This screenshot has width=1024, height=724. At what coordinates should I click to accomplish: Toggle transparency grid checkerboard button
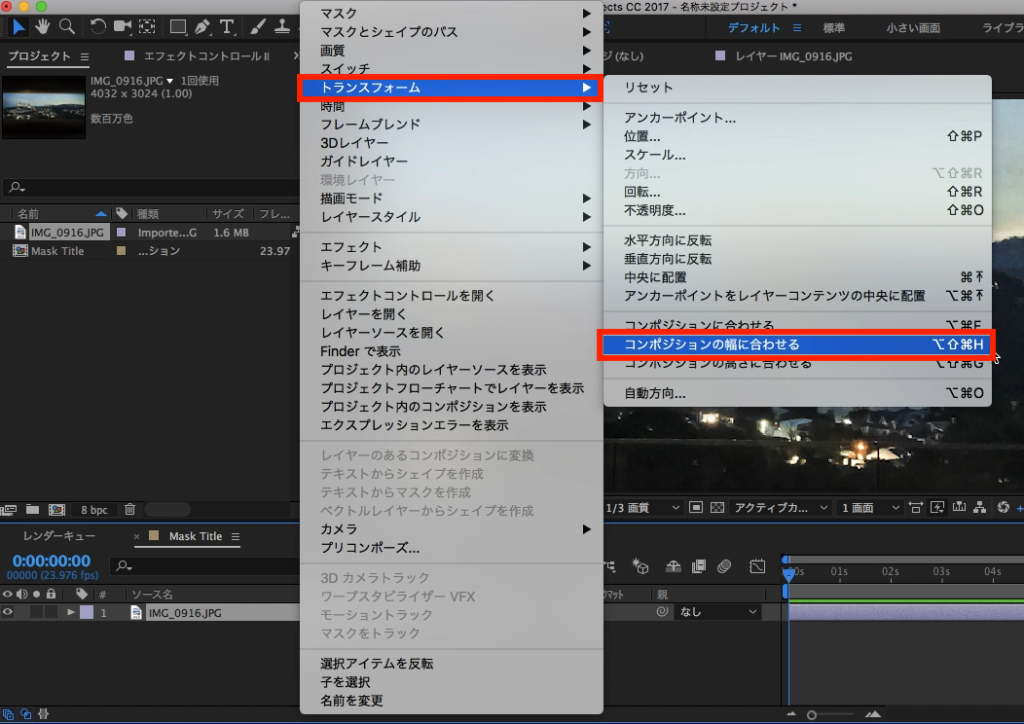pyautogui.click(x=717, y=508)
